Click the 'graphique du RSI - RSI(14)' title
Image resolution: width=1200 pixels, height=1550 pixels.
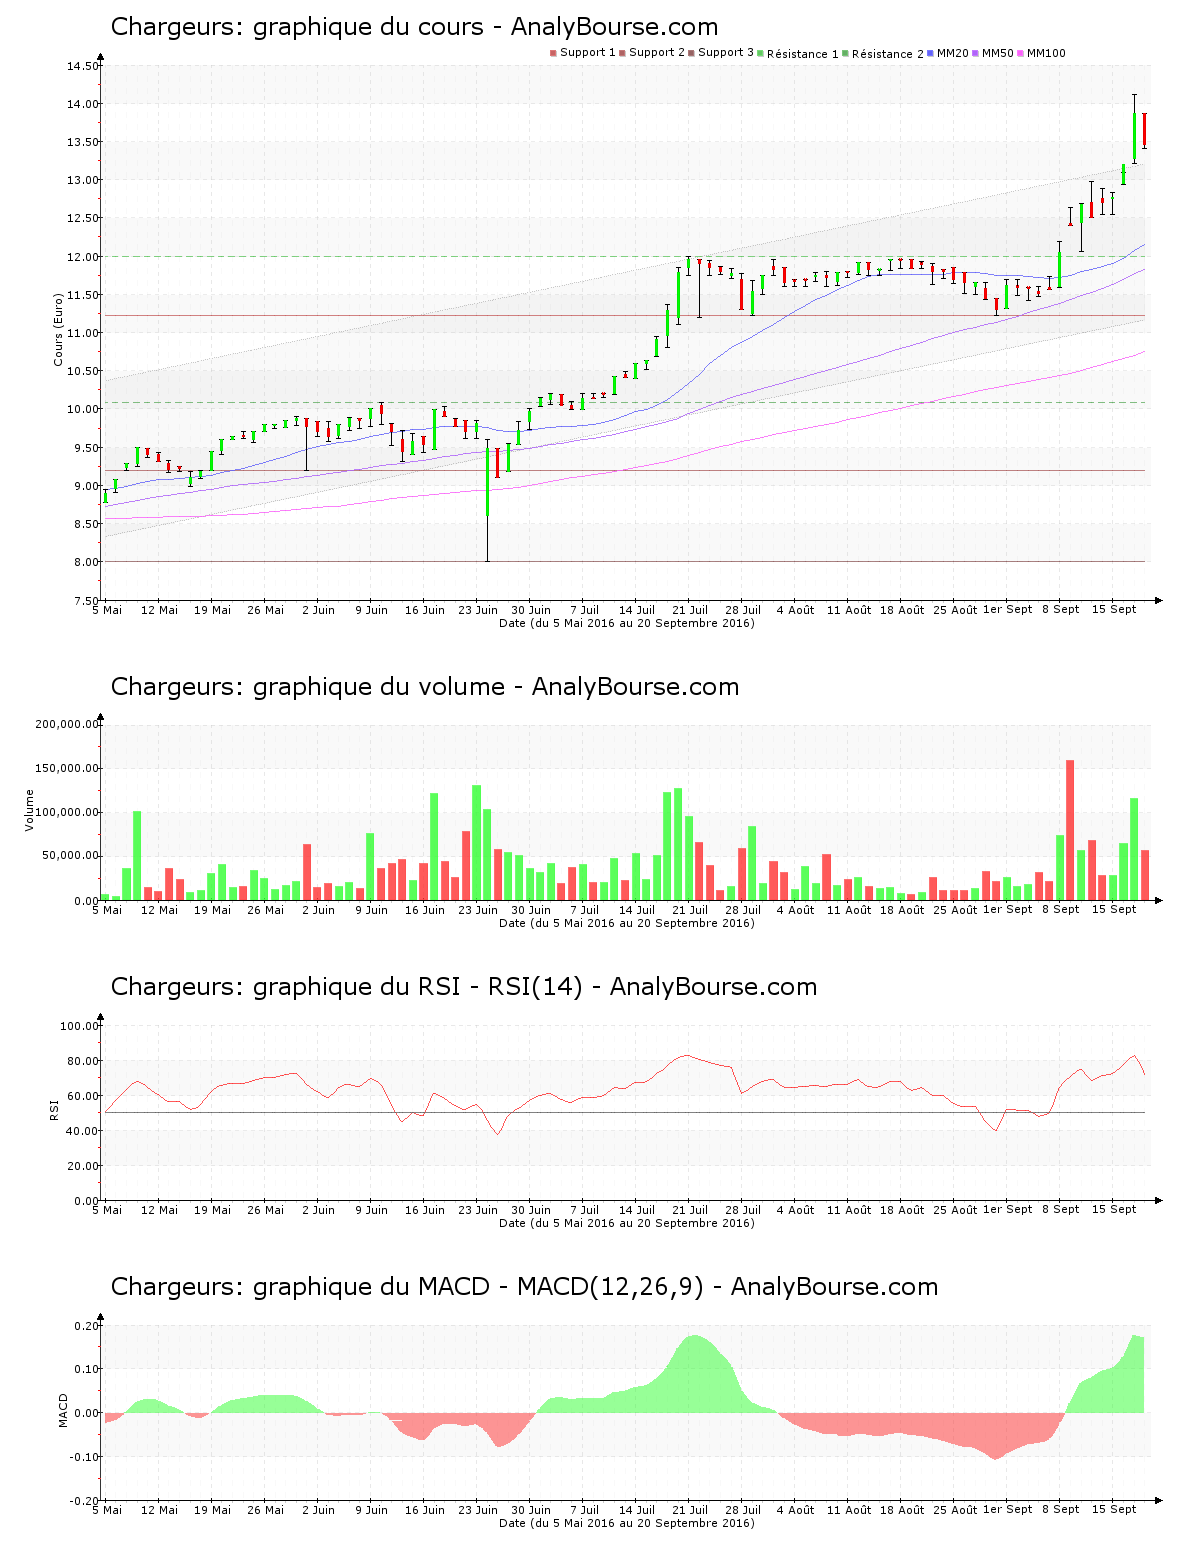click(464, 987)
